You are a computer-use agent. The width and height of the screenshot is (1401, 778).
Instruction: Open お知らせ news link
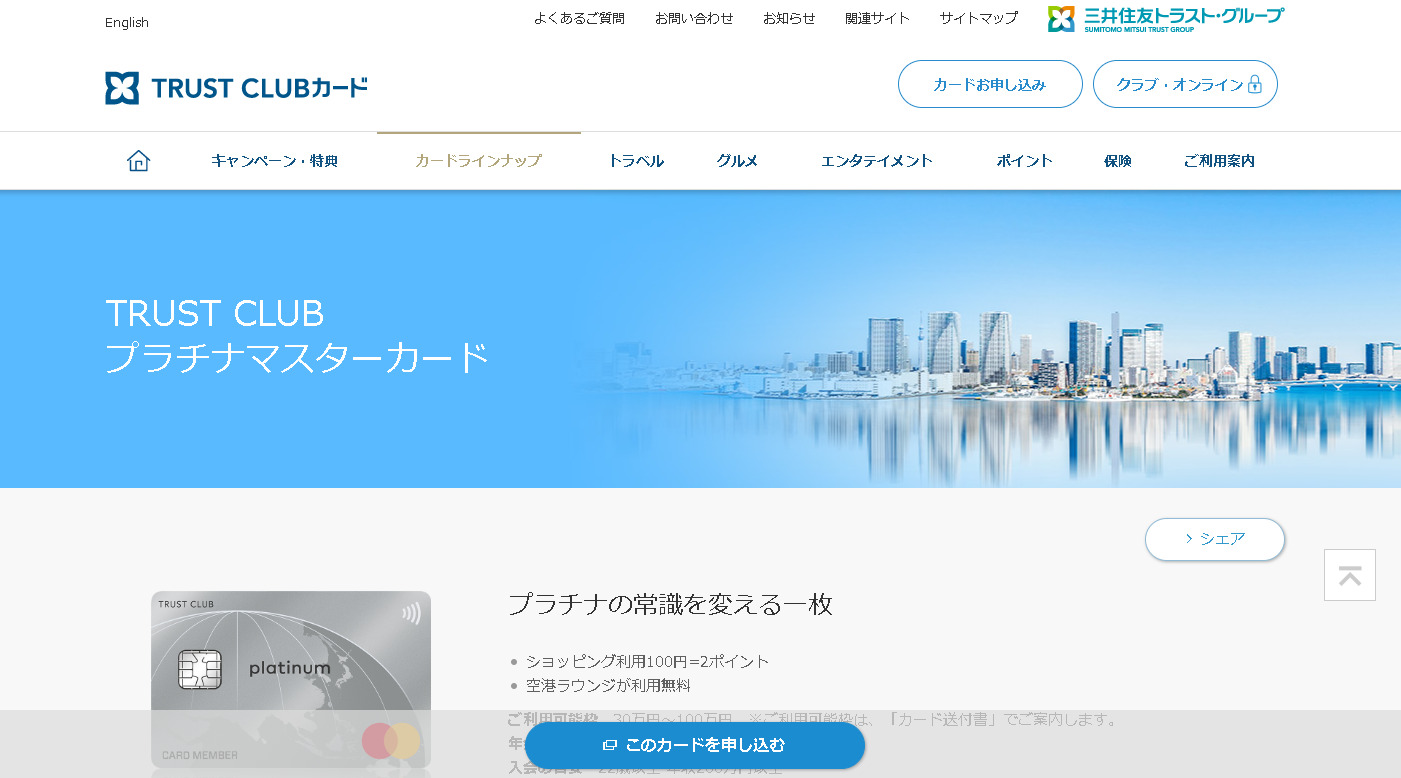(789, 18)
